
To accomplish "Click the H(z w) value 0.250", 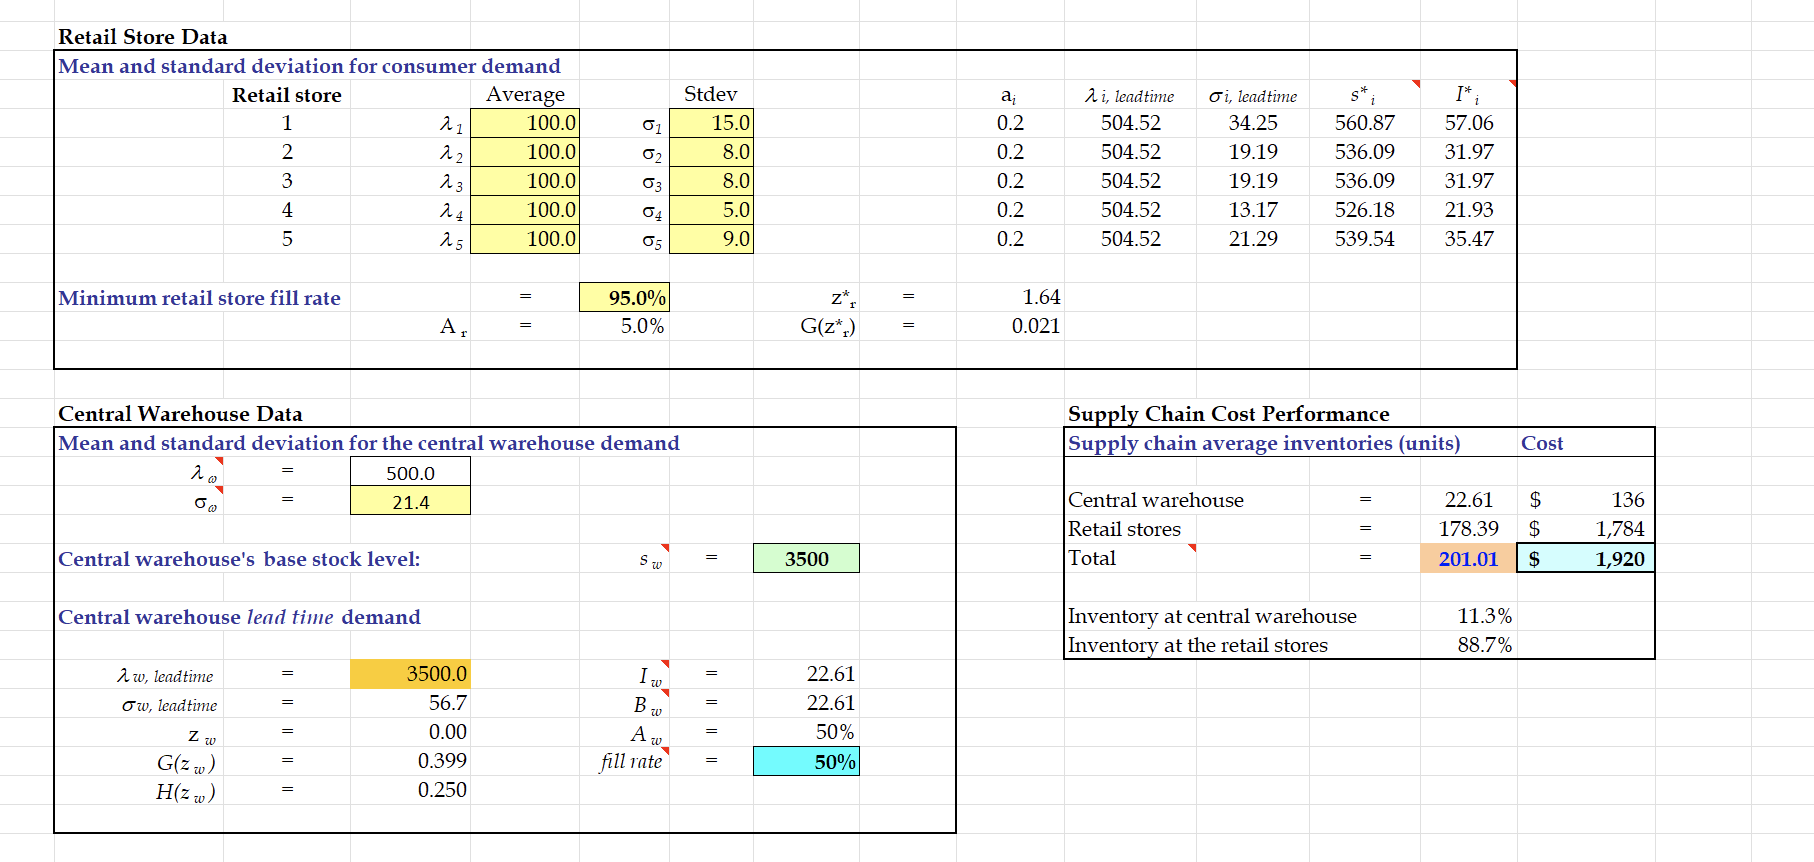I will click(442, 790).
